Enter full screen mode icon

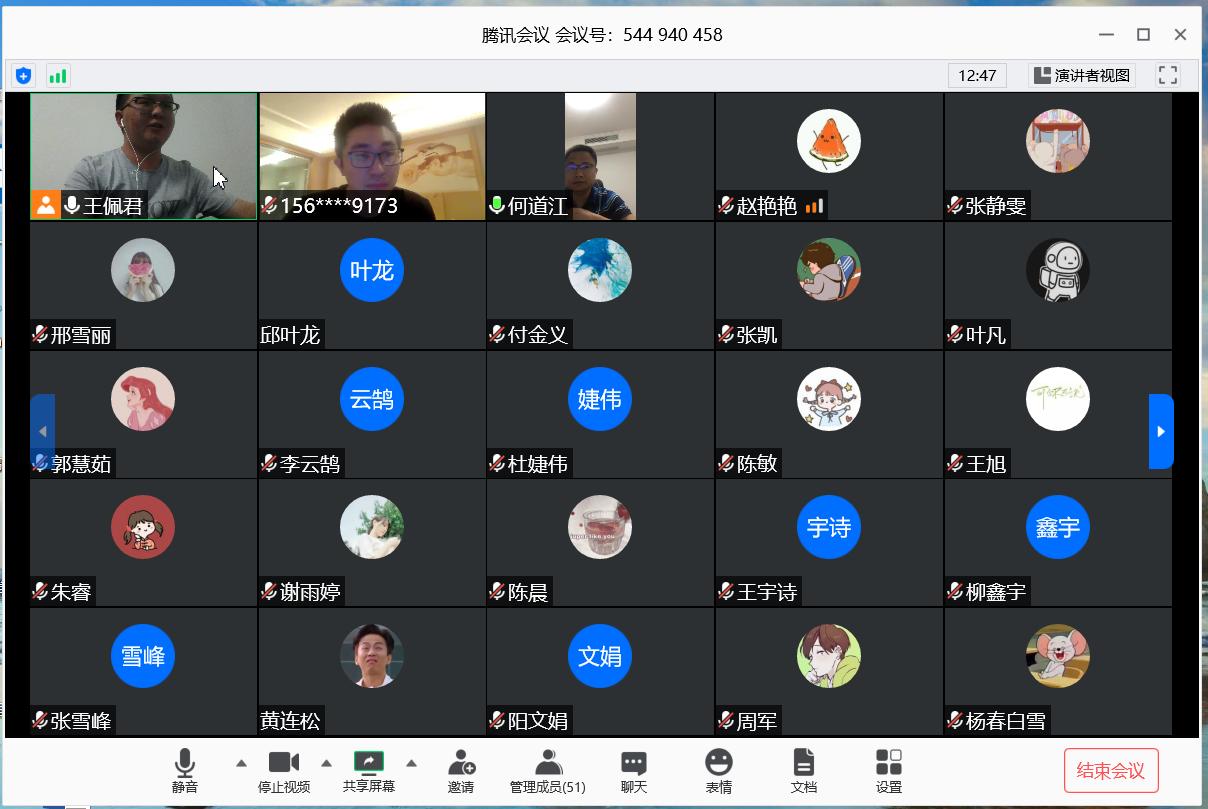tap(1168, 75)
